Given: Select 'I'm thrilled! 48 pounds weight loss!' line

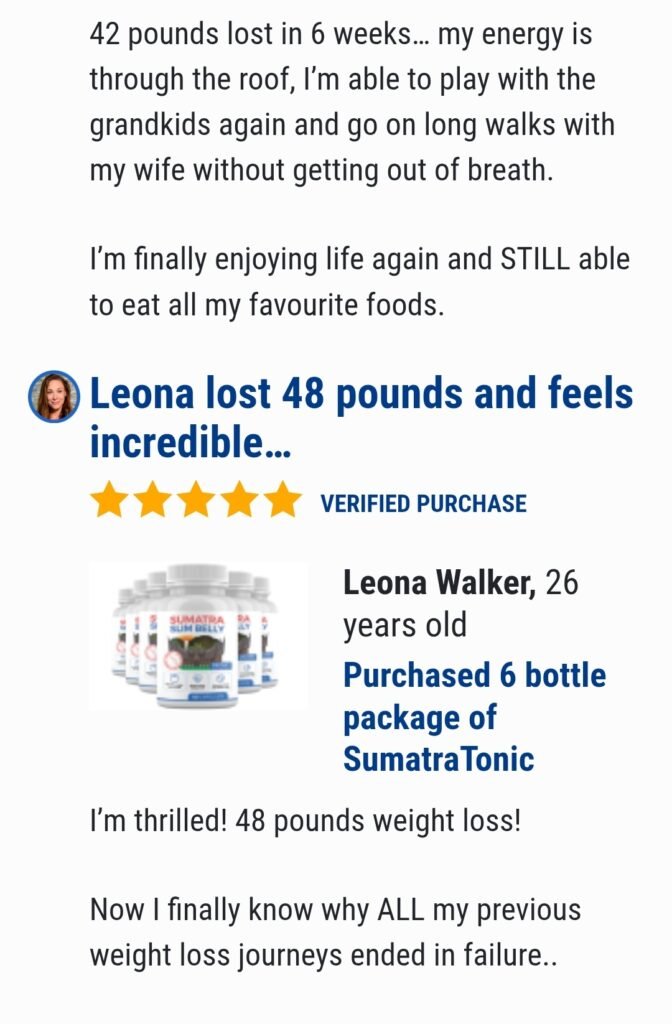Looking at the screenshot, I should point(306,821).
